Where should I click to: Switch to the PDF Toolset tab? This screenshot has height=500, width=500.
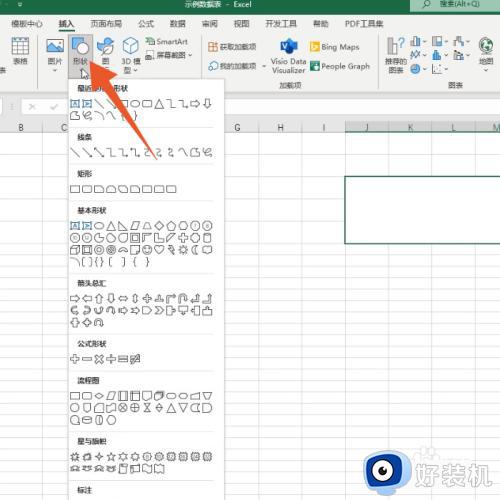(364, 24)
